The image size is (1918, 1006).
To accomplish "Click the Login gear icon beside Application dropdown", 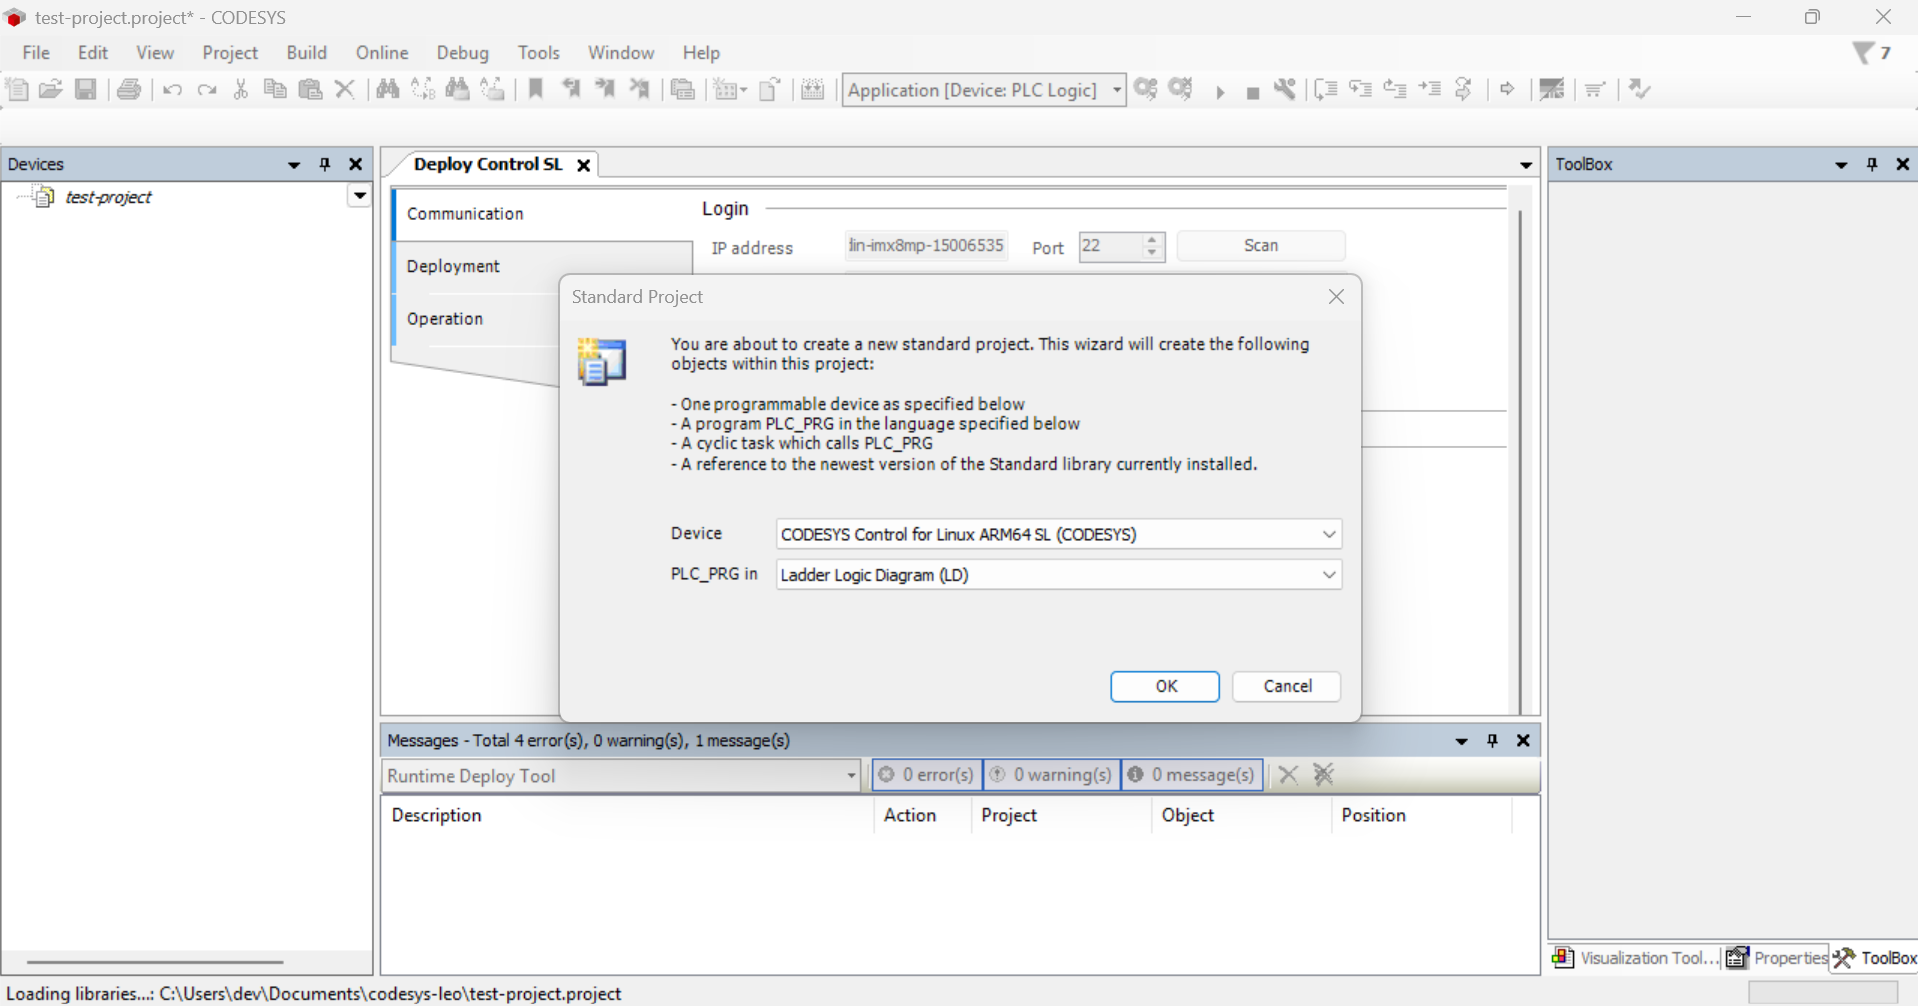I will click(x=1146, y=90).
